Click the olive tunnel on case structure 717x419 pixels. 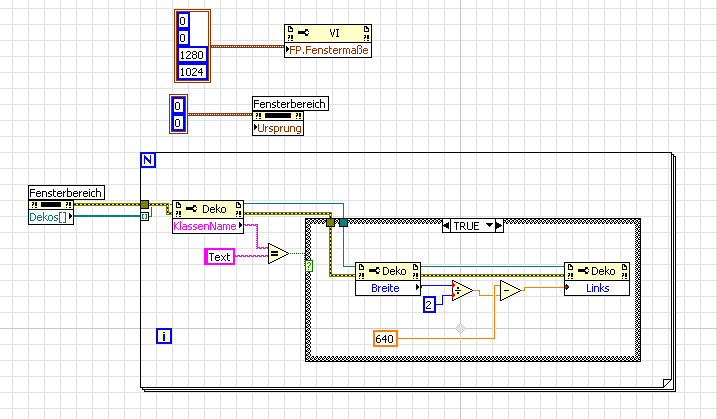tap(331, 223)
